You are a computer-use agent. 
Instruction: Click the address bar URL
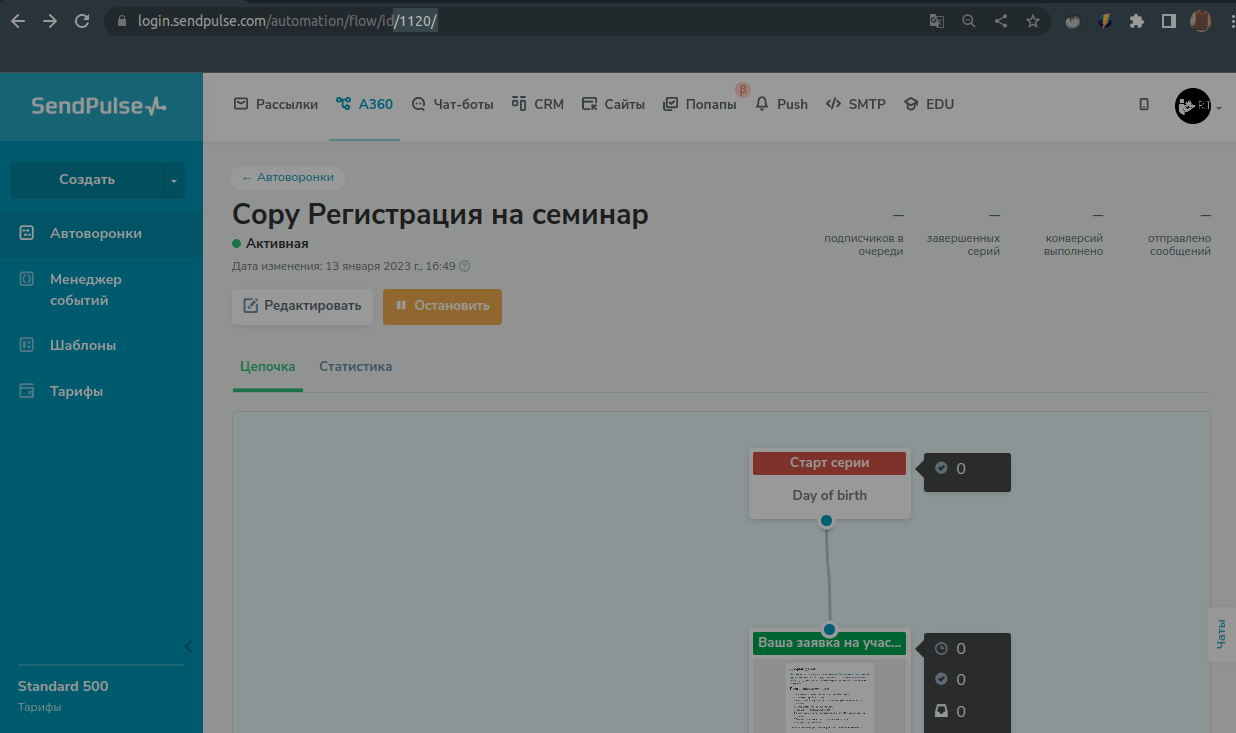(288, 21)
